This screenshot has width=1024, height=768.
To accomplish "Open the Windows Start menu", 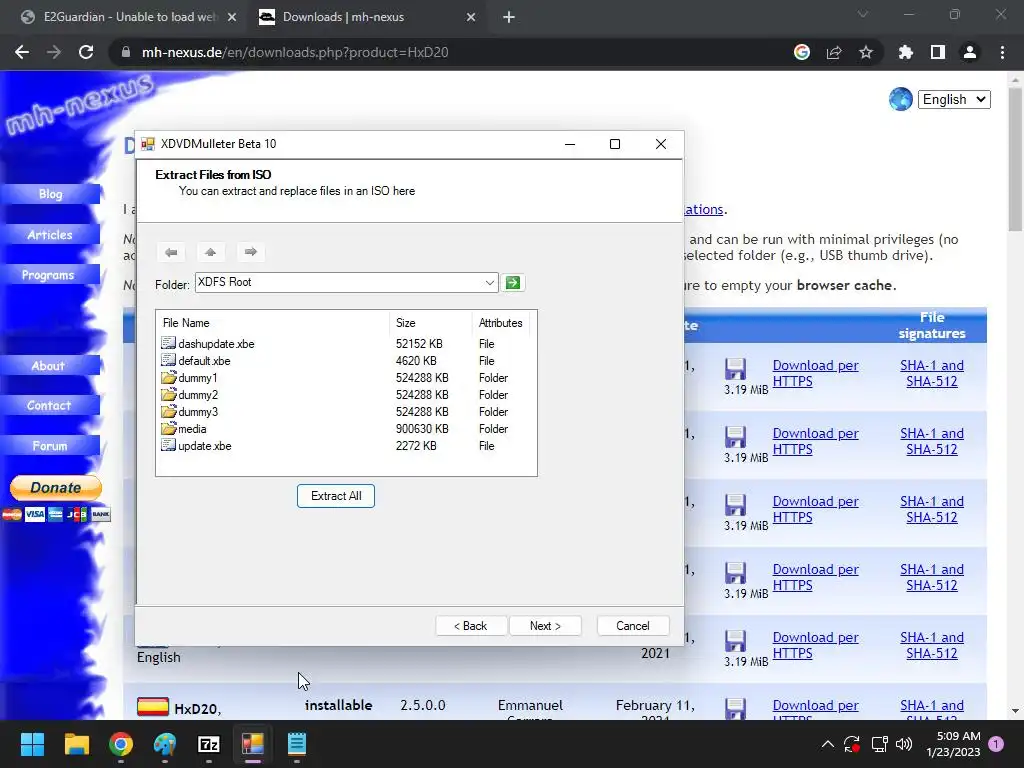I will point(32,744).
